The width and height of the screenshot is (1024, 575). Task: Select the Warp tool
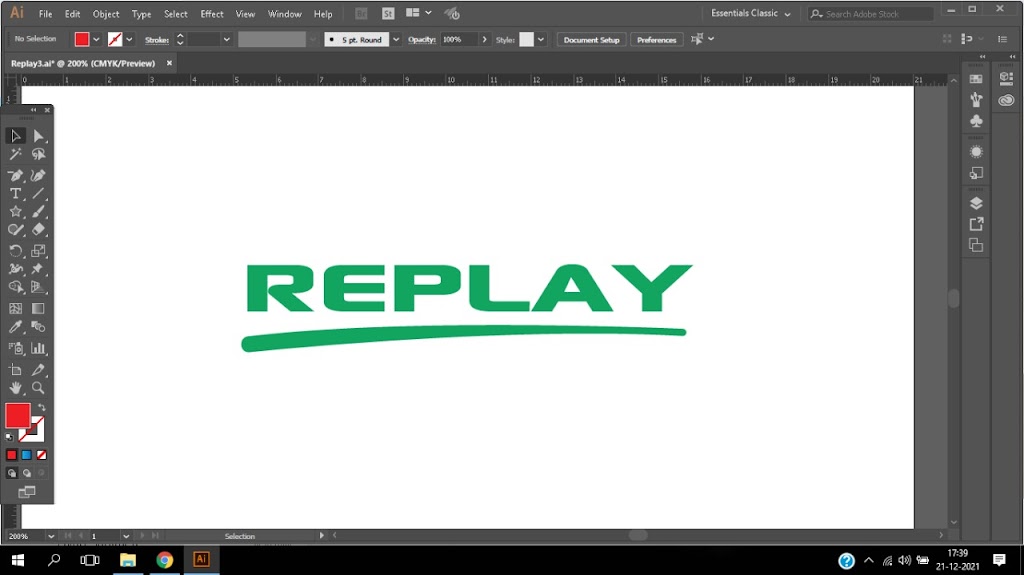15,269
